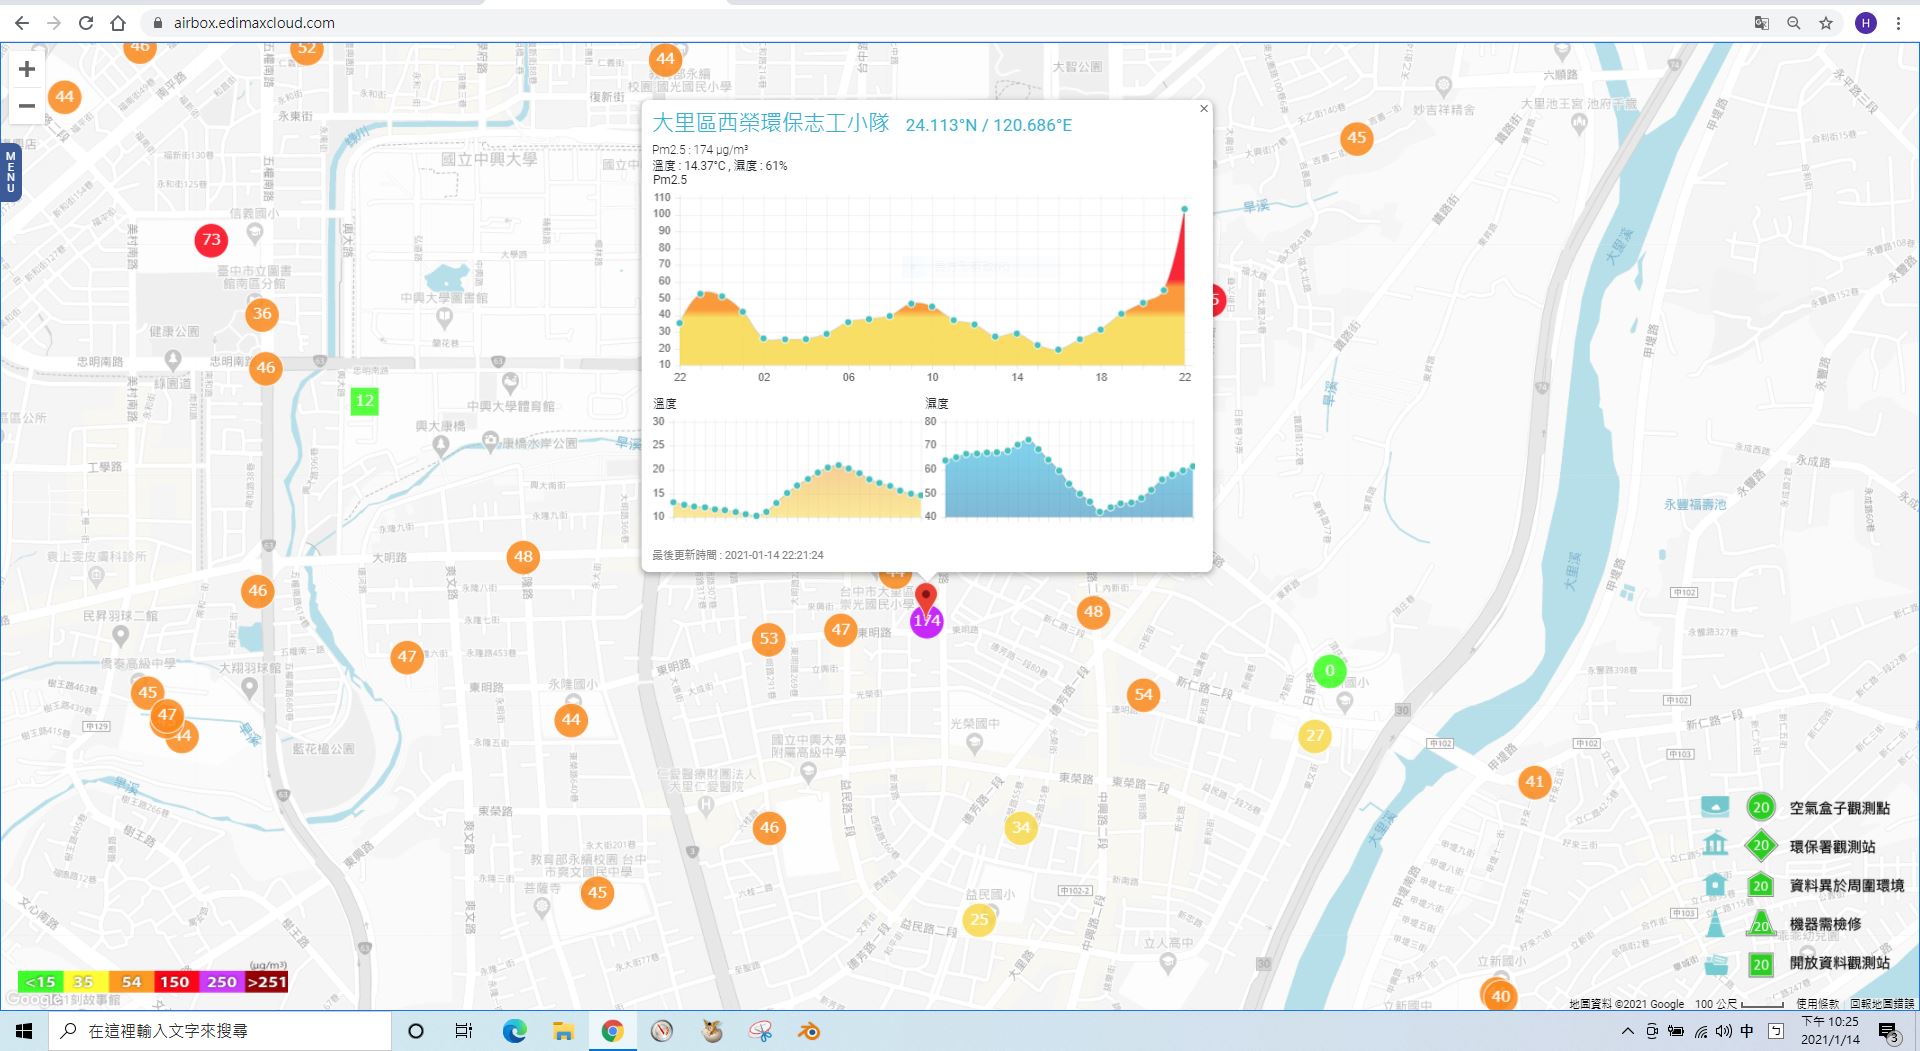Viewport: 1920px width, 1051px height.
Task: Click the purple 250 color scale swatch
Action: click(x=222, y=982)
